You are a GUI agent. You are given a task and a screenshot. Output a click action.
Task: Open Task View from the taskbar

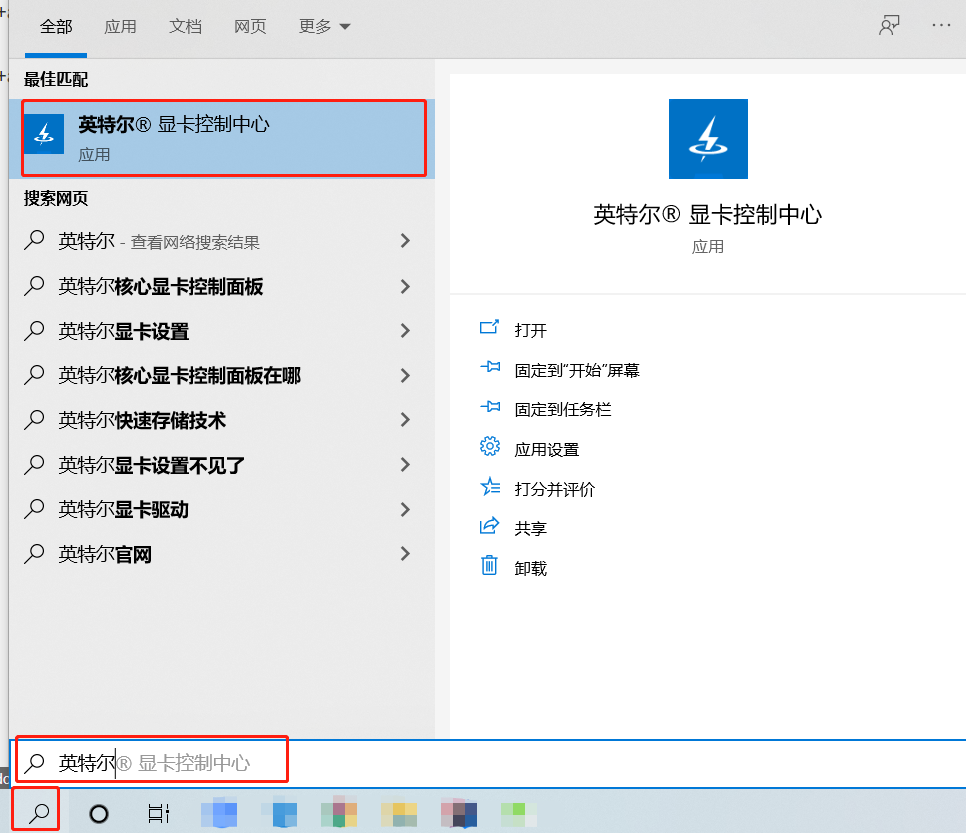159,811
